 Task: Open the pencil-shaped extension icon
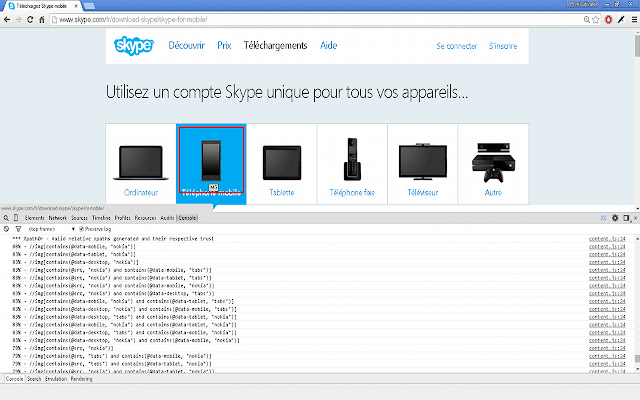click(x=621, y=20)
